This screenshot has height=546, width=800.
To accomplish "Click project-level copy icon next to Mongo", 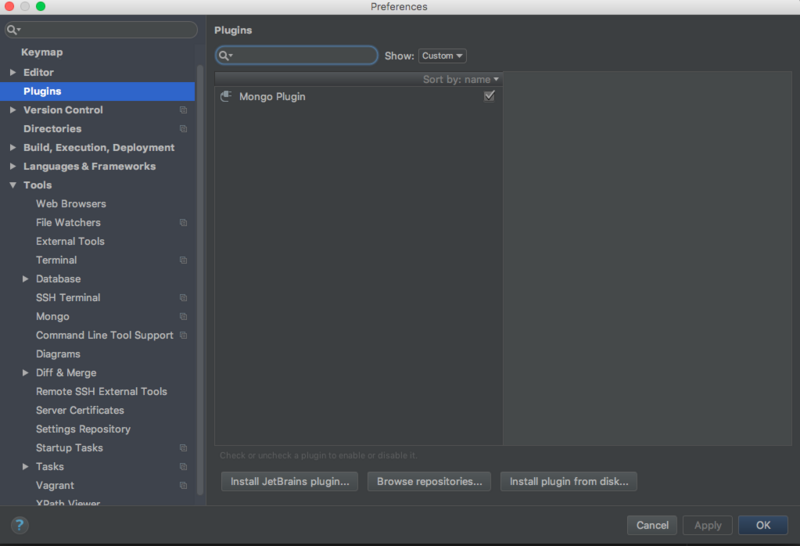I will [x=183, y=316].
